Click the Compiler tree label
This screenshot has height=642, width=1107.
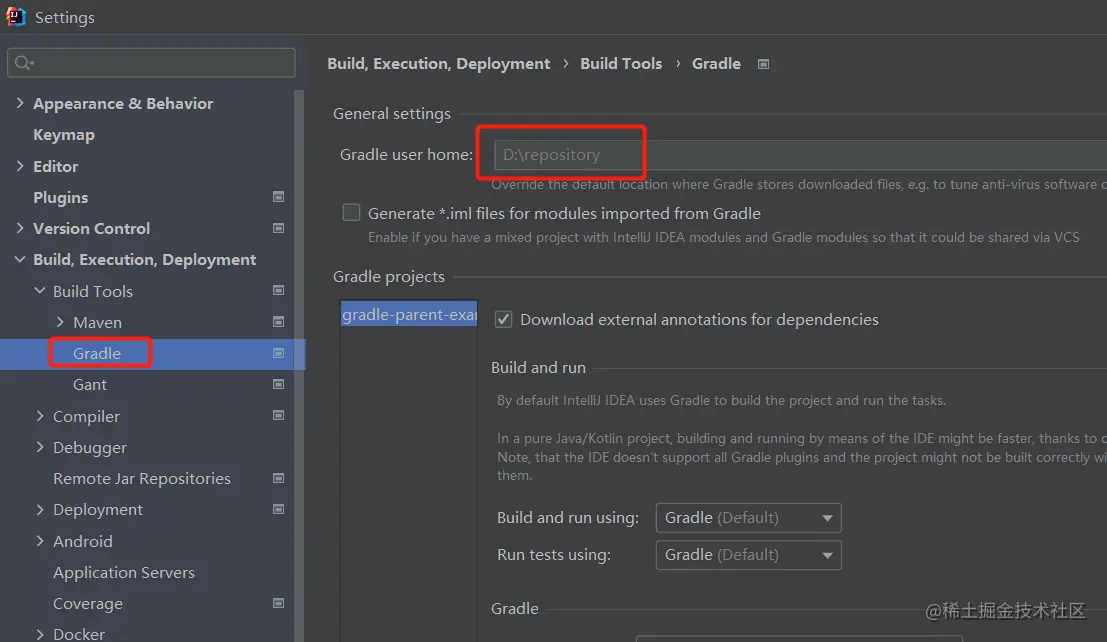86,416
